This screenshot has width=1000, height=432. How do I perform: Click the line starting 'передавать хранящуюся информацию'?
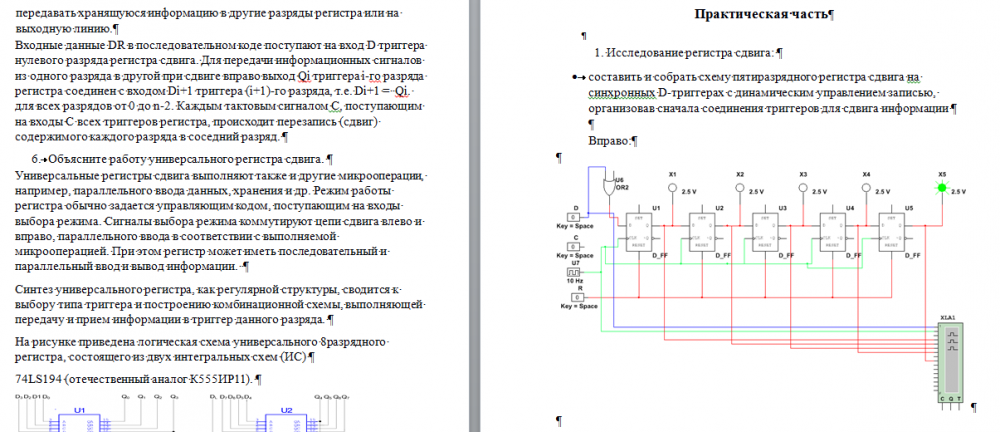point(210,12)
